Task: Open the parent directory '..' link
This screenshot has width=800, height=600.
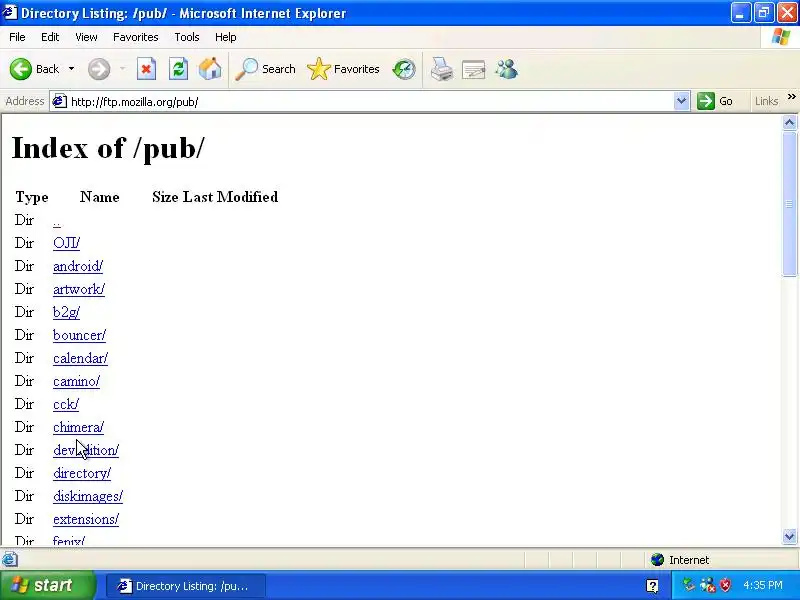Action: tap(57, 221)
